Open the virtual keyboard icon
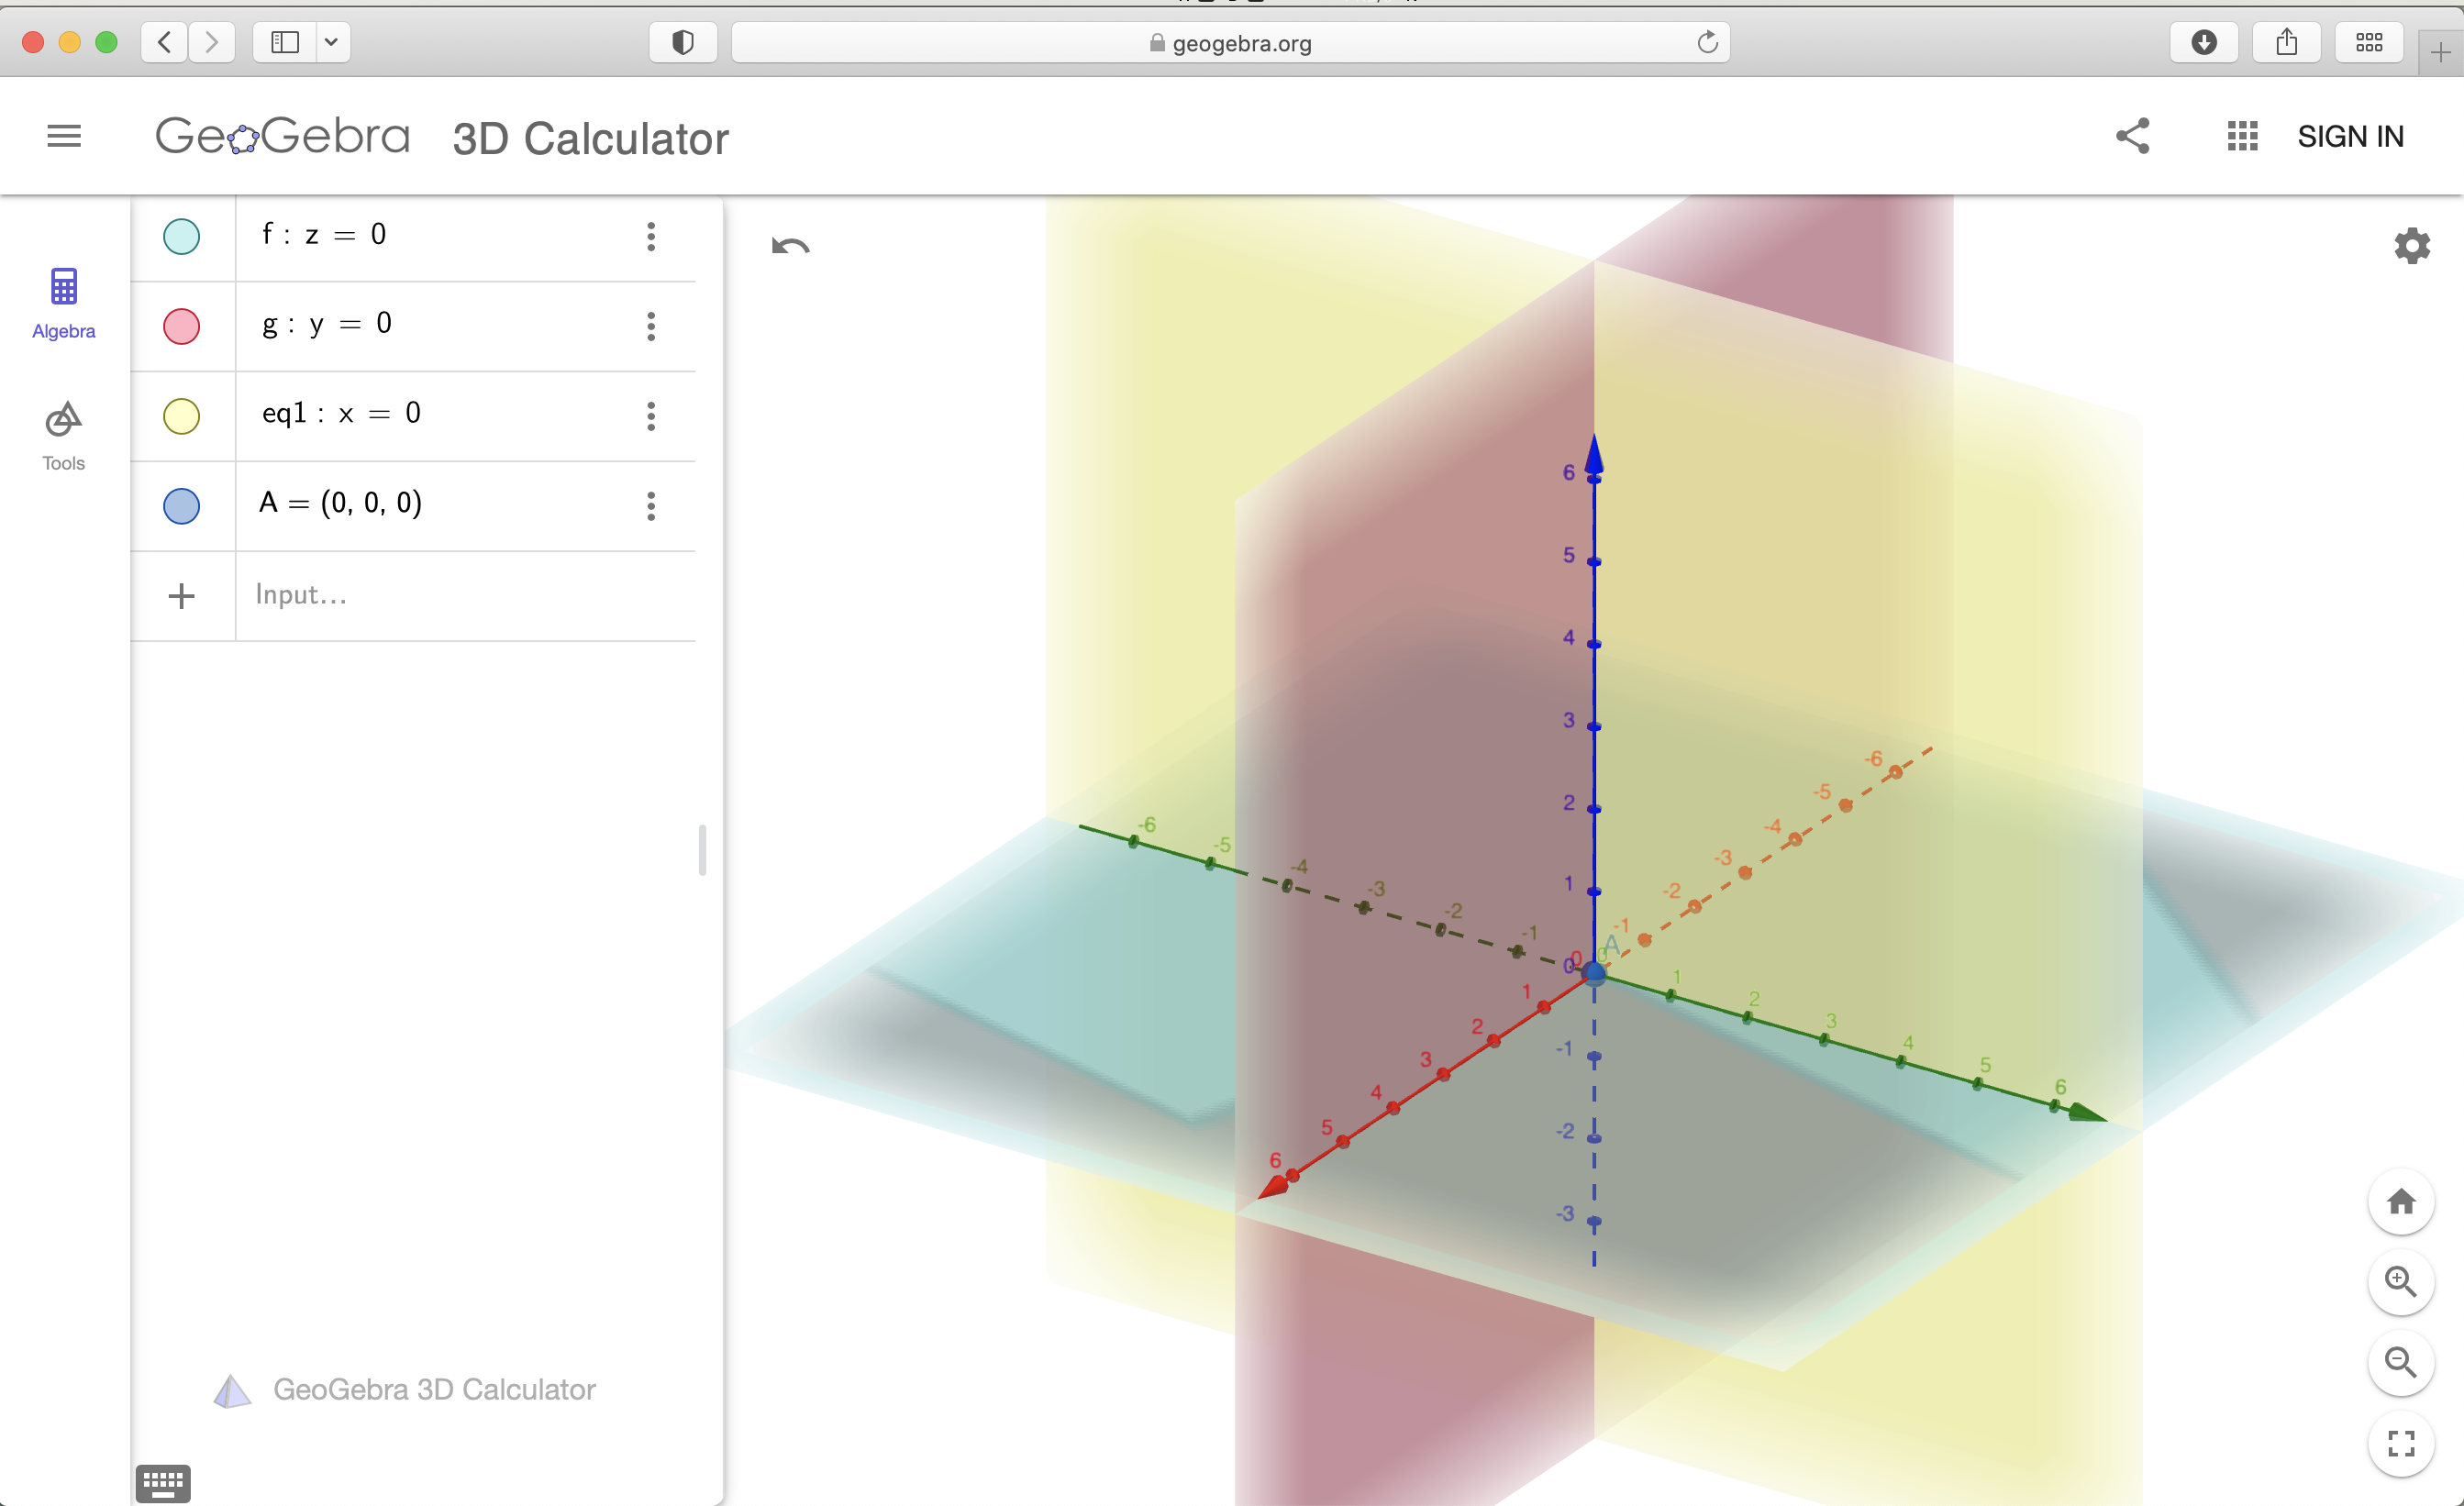The width and height of the screenshot is (2464, 1506). [162, 1482]
